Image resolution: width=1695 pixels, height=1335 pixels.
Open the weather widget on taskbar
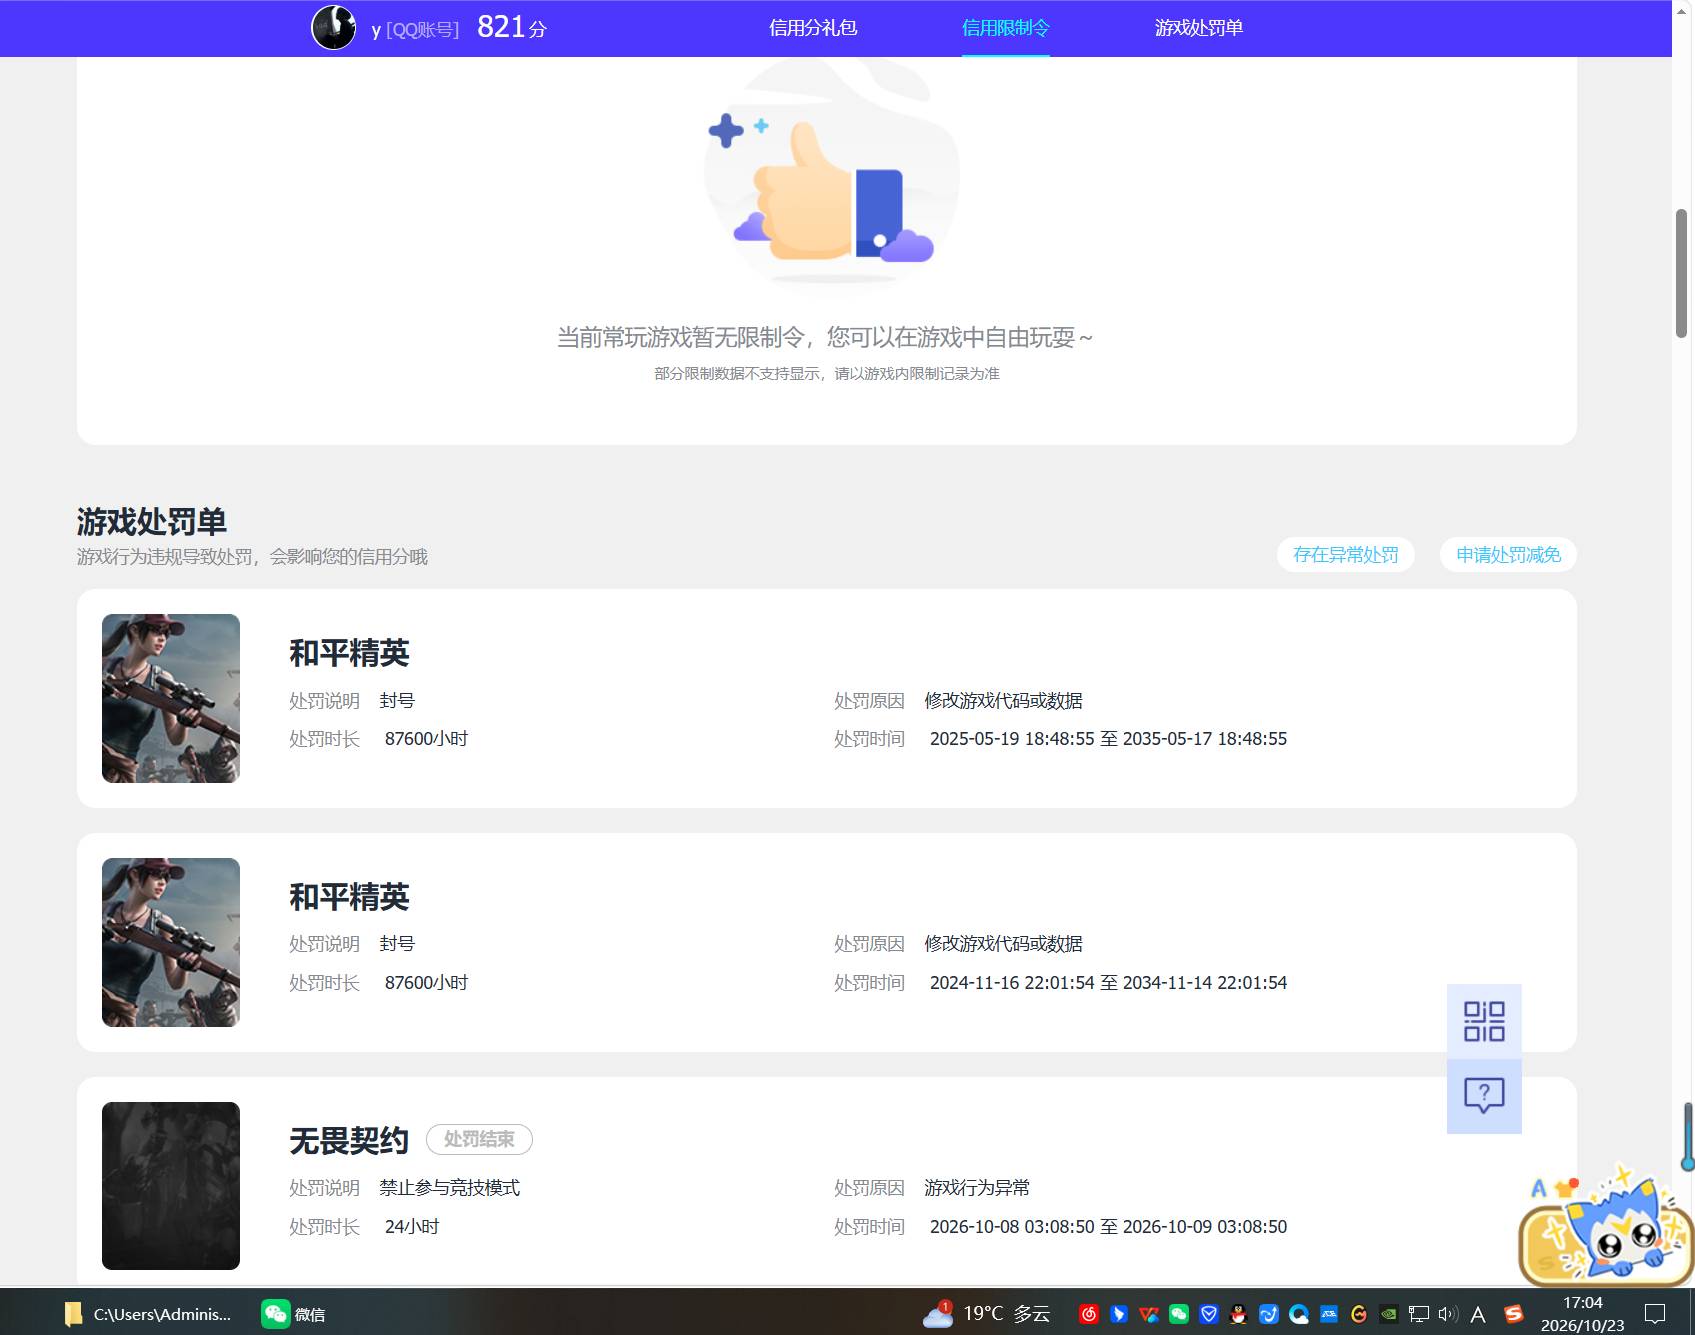986,1313
